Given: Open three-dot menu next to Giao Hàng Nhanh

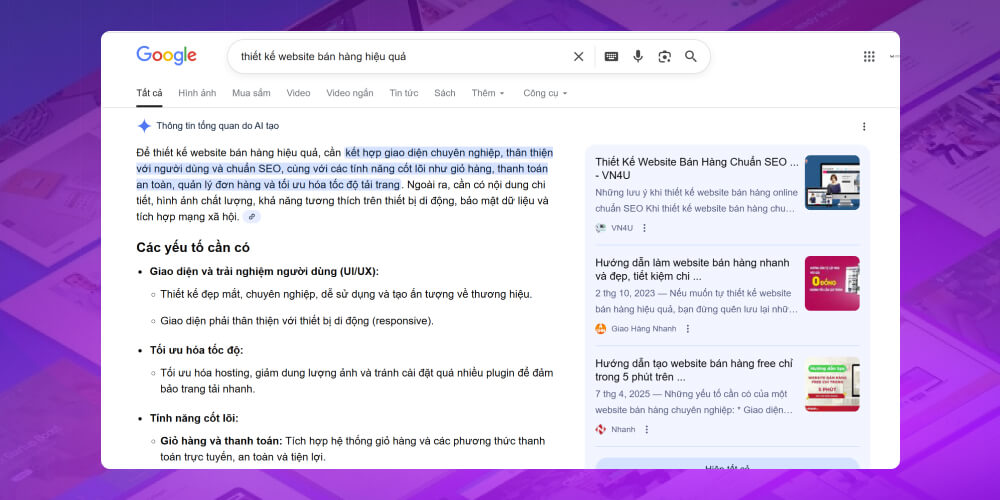Looking at the screenshot, I should (x=688, y=328).
